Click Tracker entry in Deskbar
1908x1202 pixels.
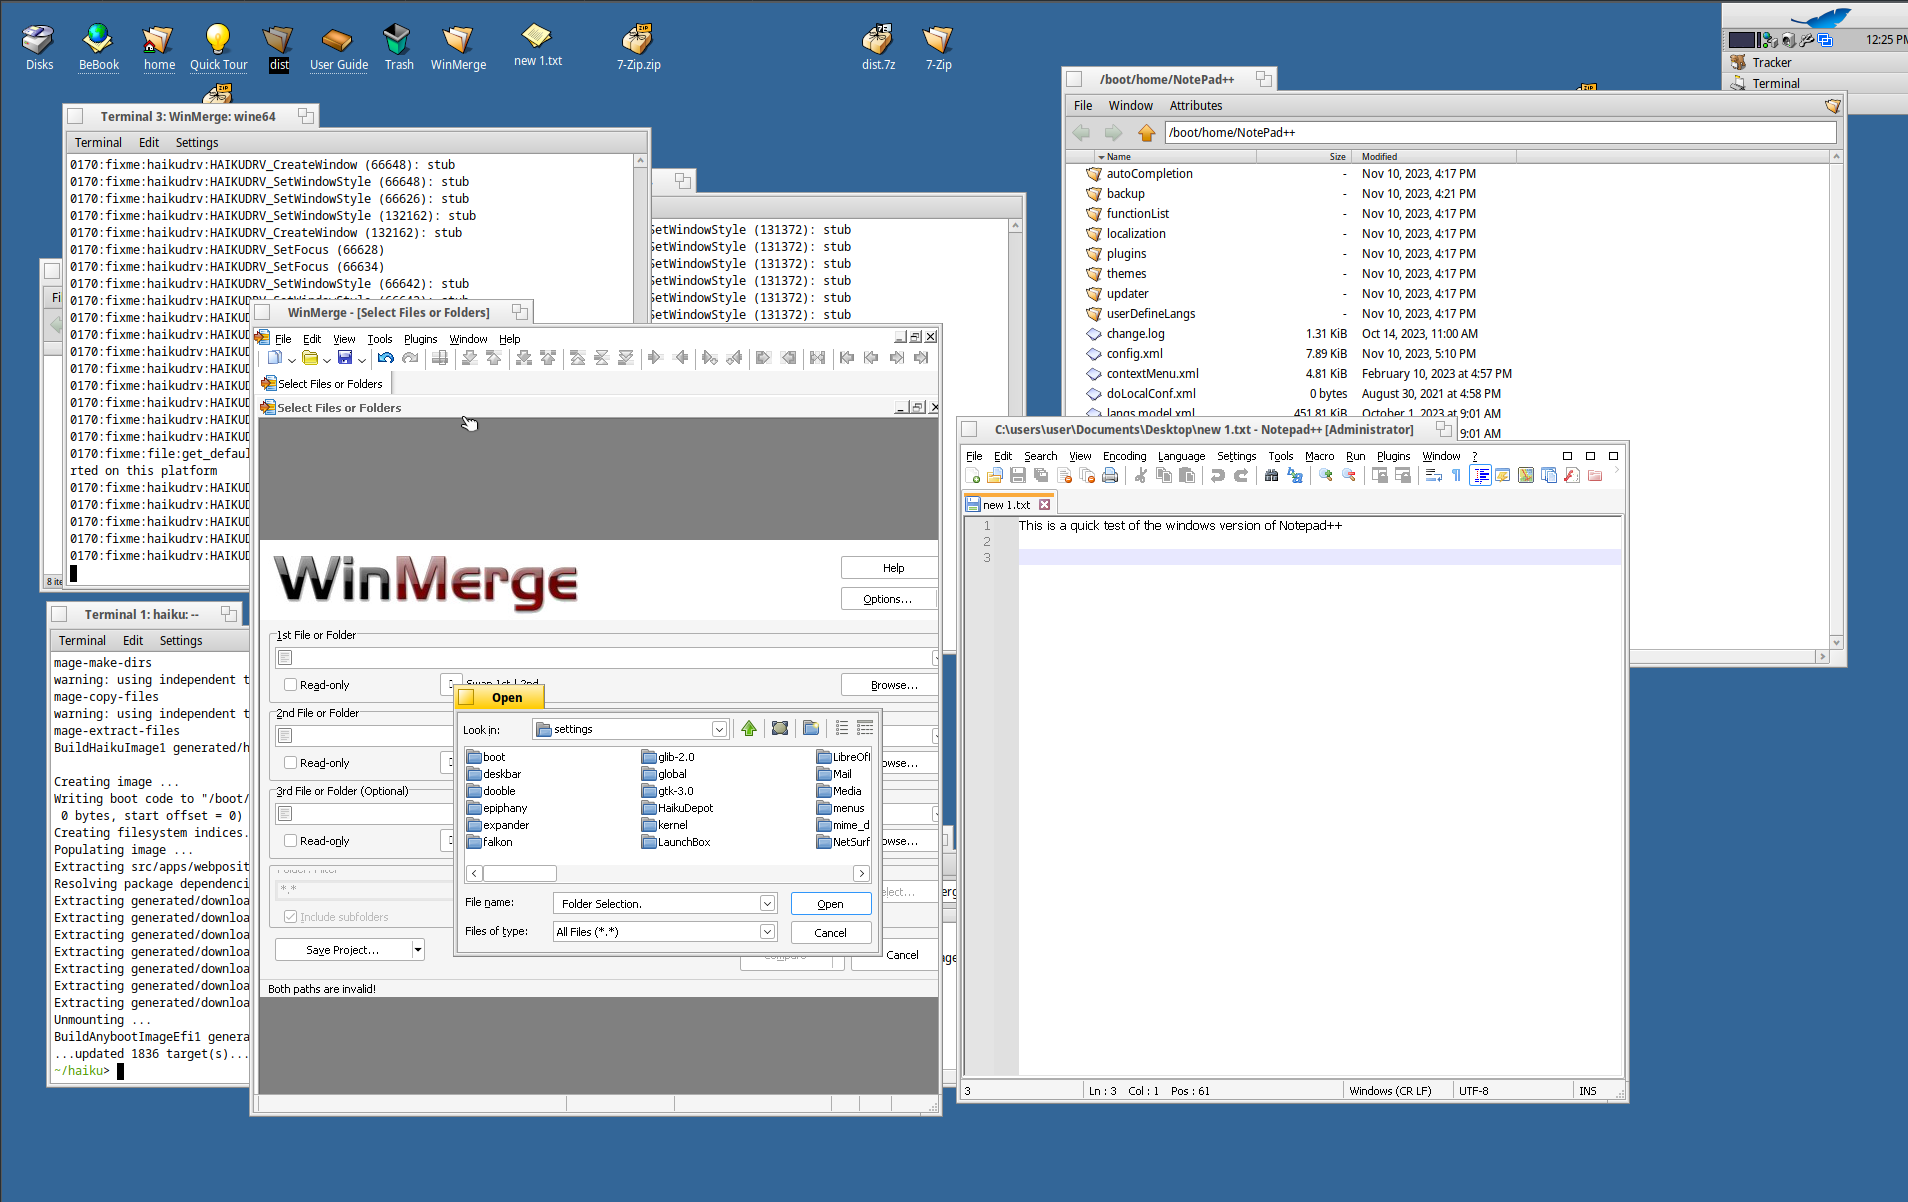pos(1771,62)
